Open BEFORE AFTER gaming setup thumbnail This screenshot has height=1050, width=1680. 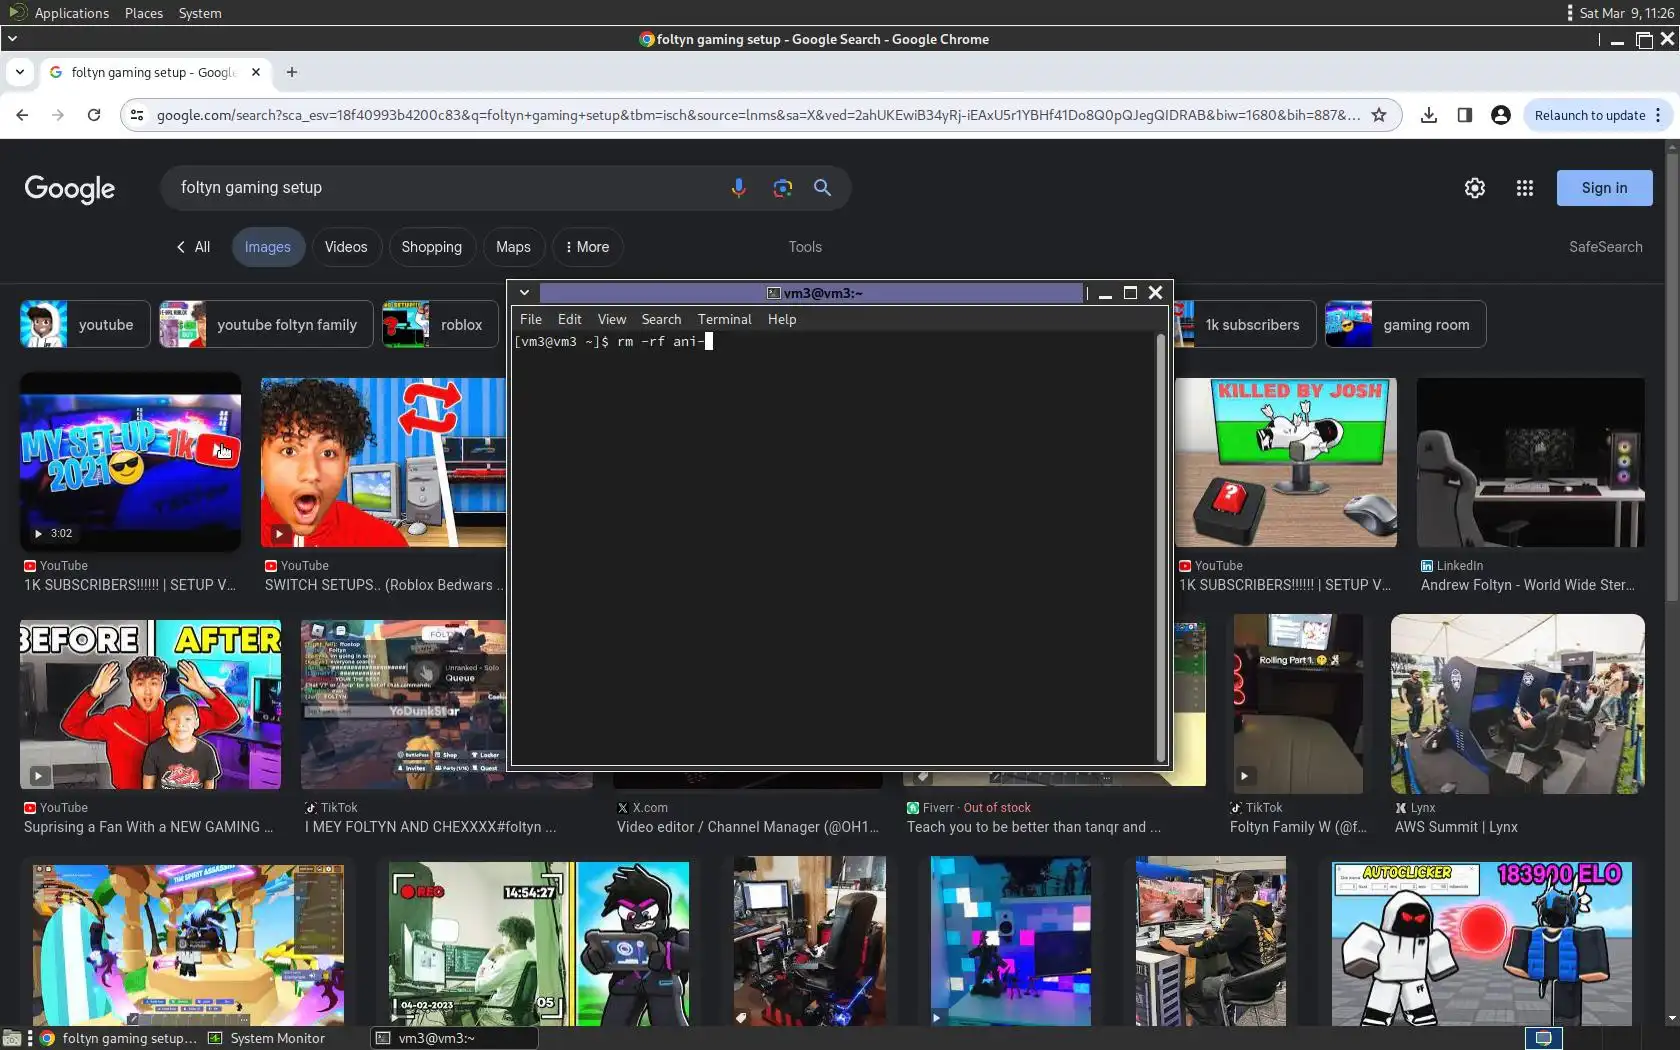coord(150,704)
